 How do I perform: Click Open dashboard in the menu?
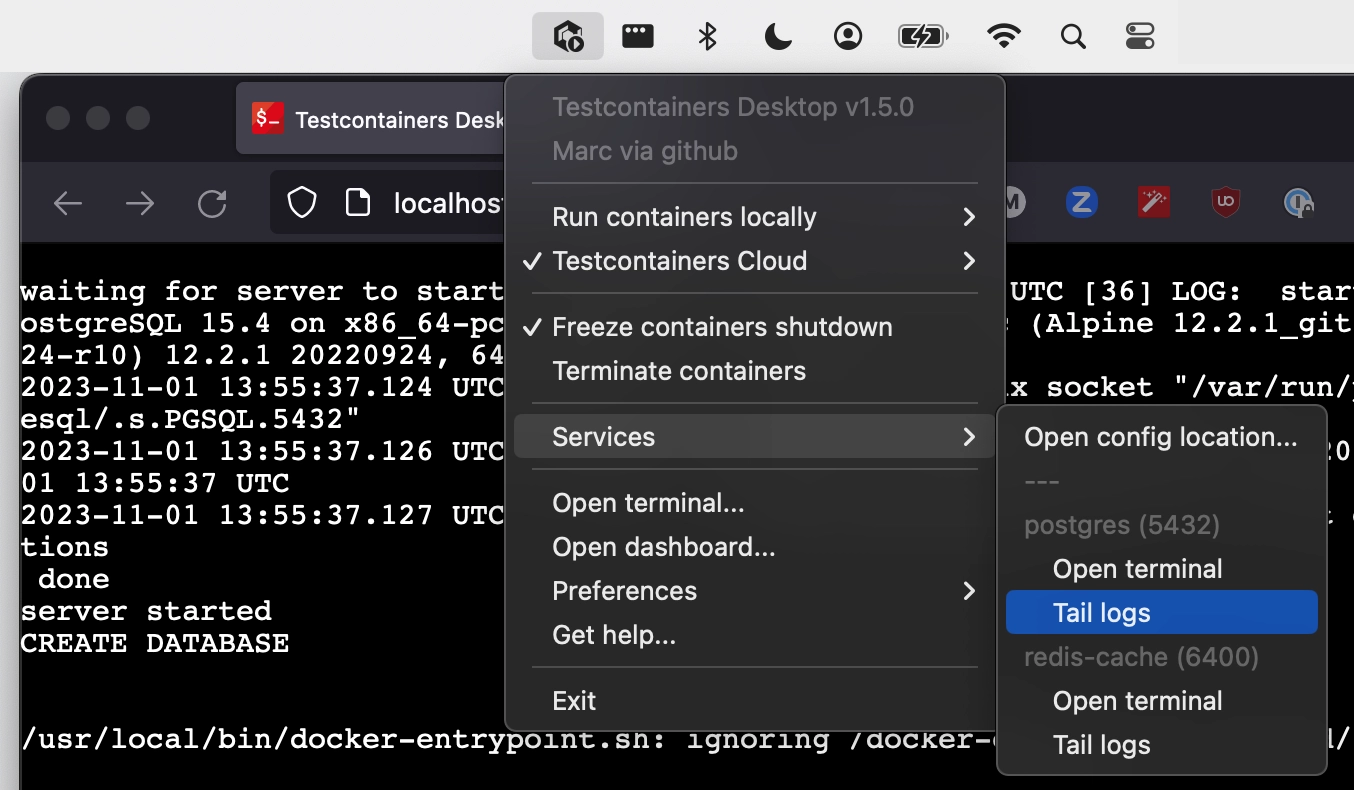663,546
